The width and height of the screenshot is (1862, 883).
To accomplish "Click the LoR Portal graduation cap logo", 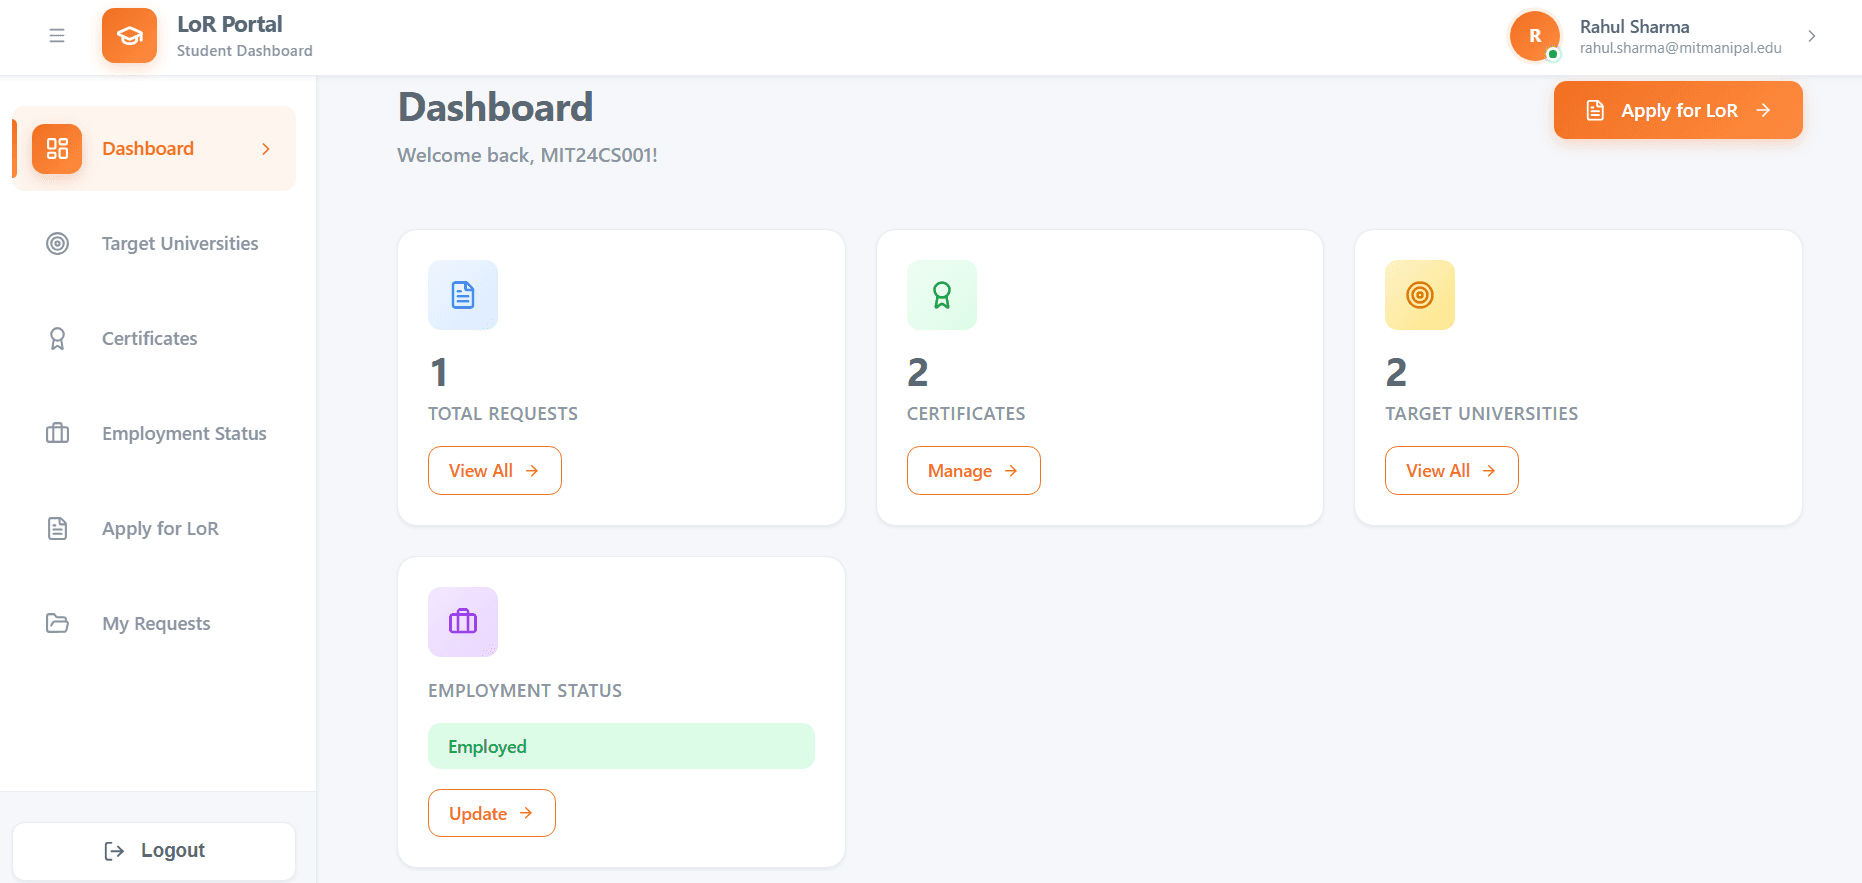I will pos(129,36).
